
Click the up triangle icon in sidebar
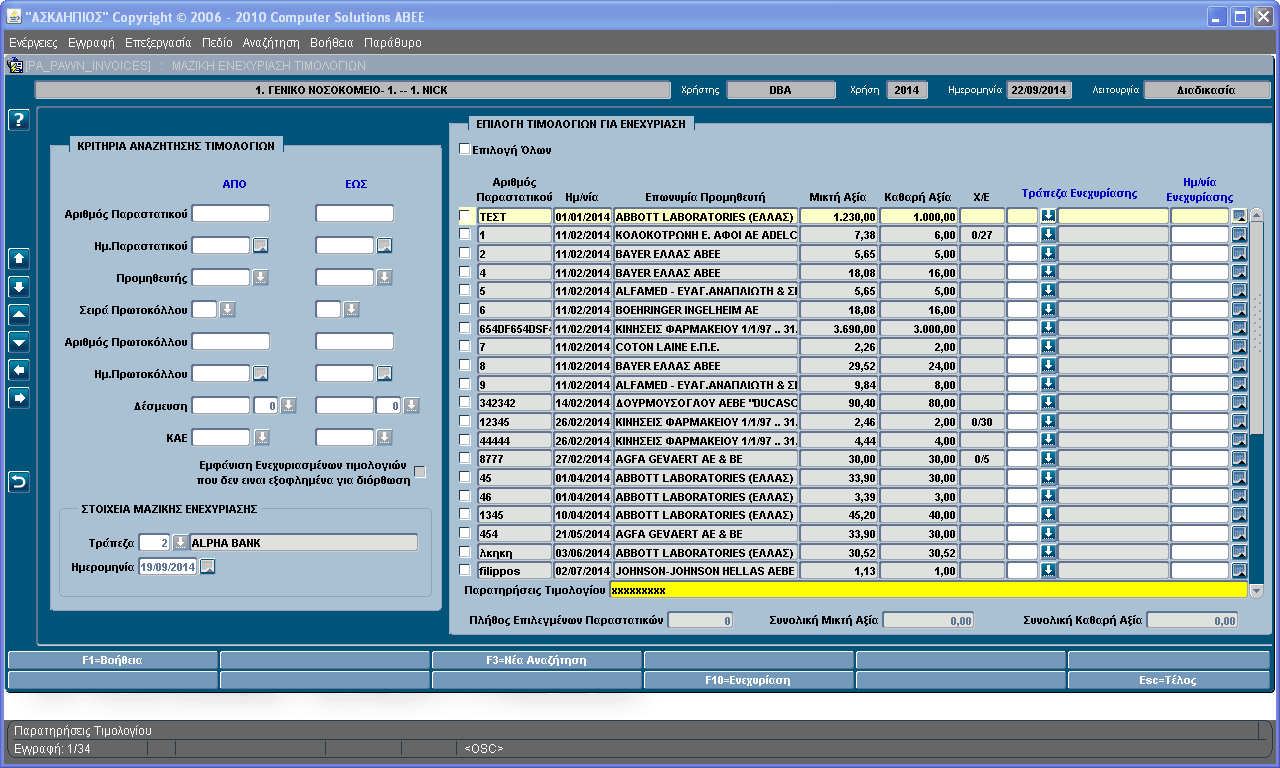[19, 314]
